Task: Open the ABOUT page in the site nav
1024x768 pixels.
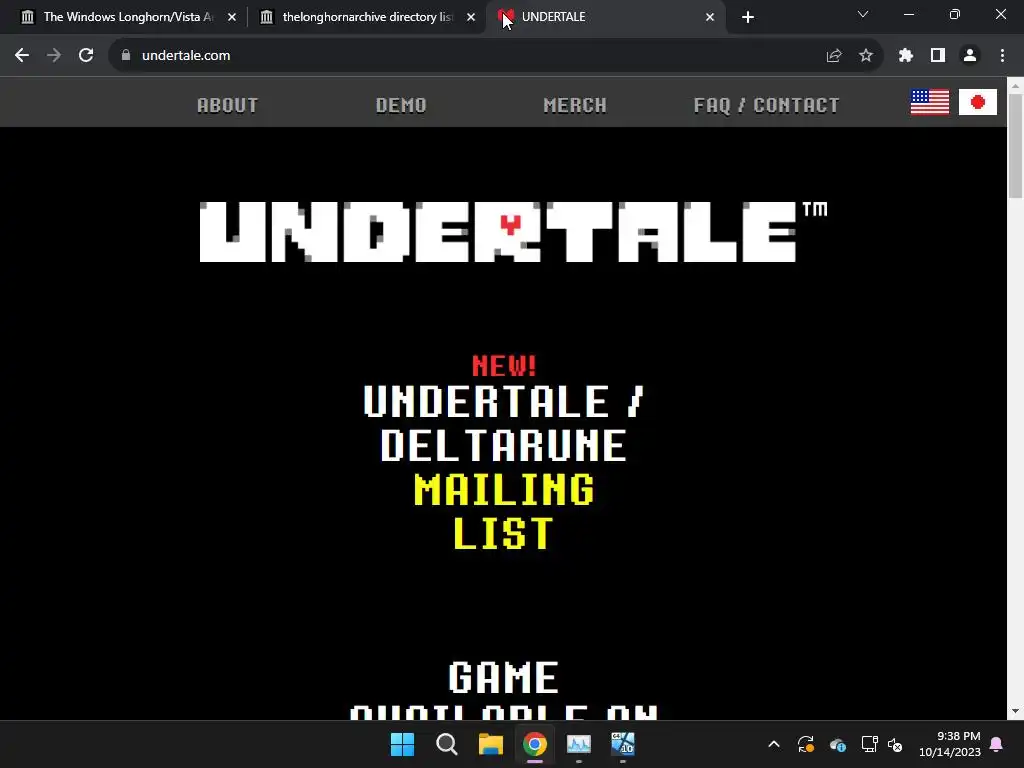Action: click(x=227, y=105)
